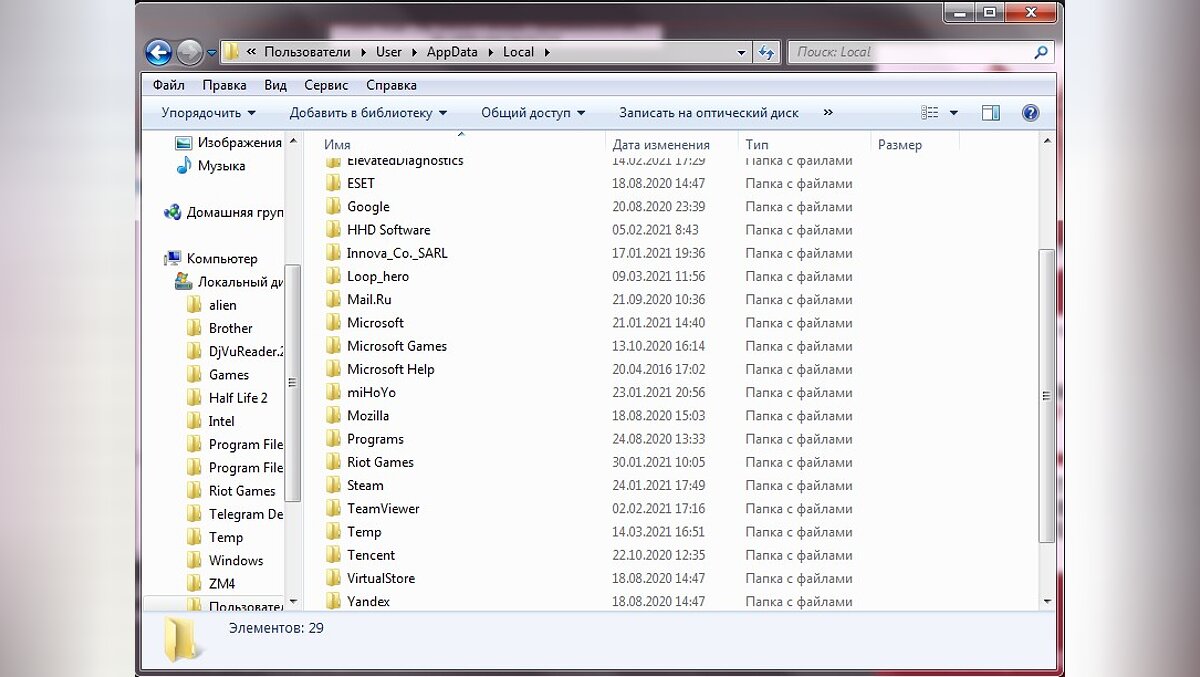This screenshot has width=1200, height=677.
Task: Click Записать на оптический диск
Action: pos(708,113)
